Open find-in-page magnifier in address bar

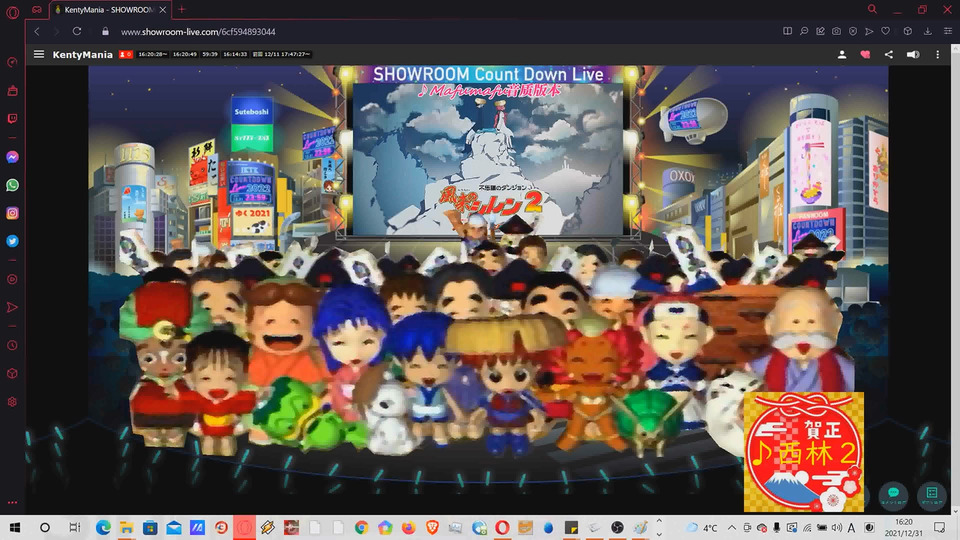pos(804,31)
